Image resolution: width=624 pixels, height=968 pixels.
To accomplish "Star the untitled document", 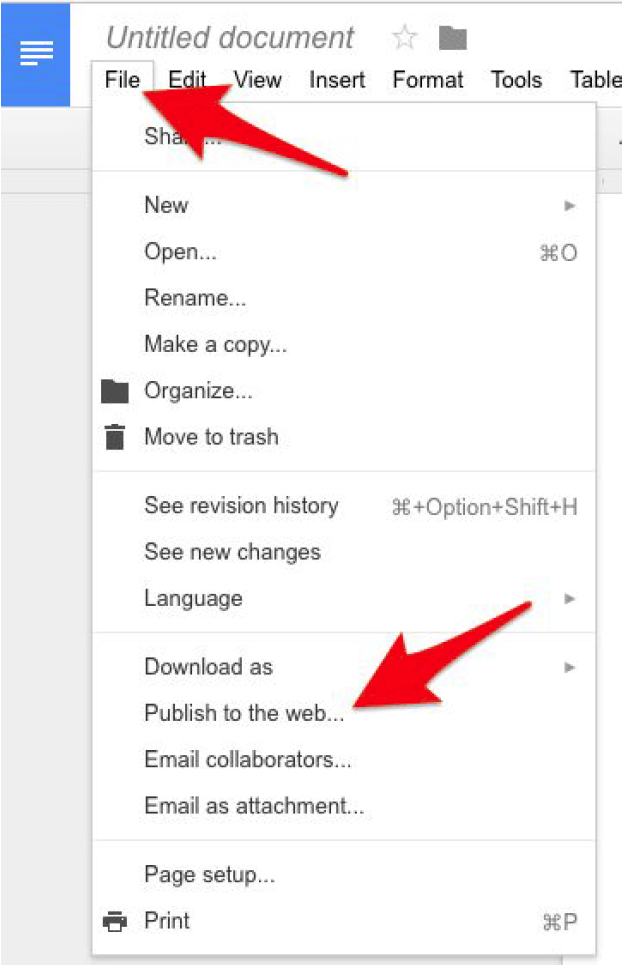I will point(404,38).
